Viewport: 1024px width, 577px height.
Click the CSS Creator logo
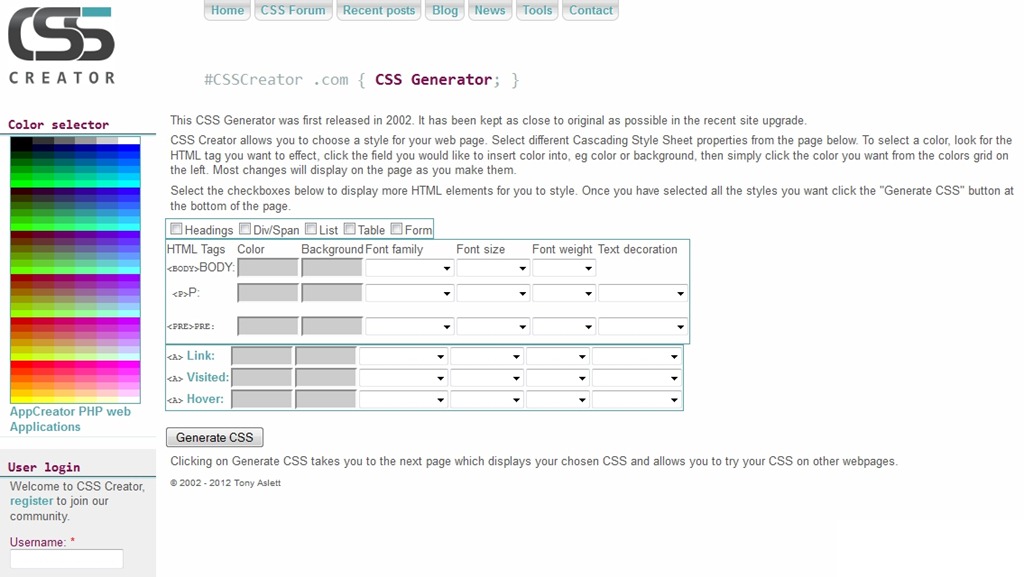[61, 46]
